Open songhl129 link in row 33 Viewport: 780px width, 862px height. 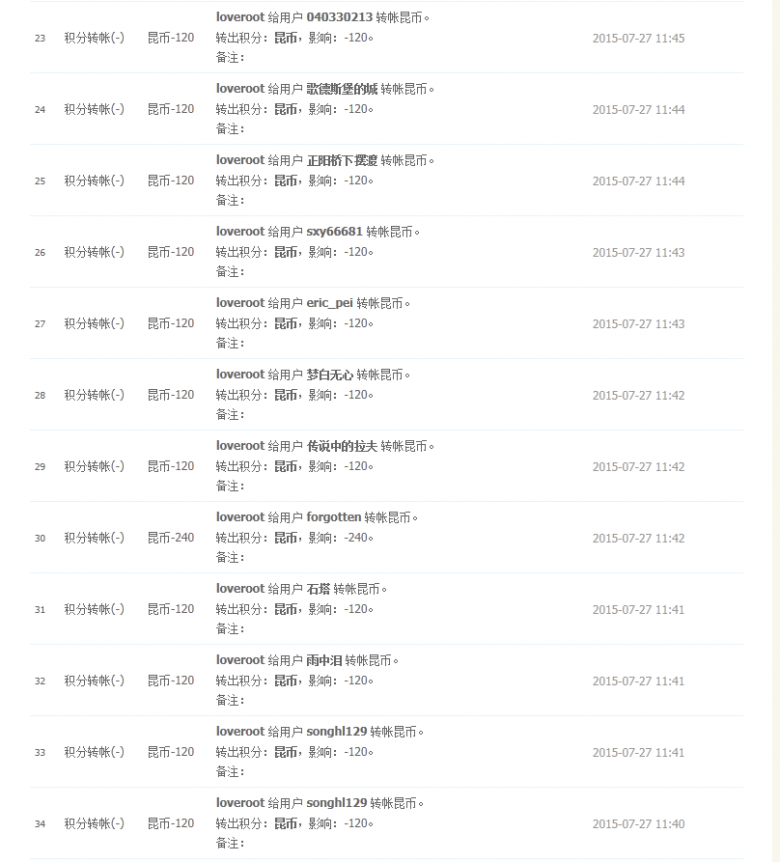[336, 732]
